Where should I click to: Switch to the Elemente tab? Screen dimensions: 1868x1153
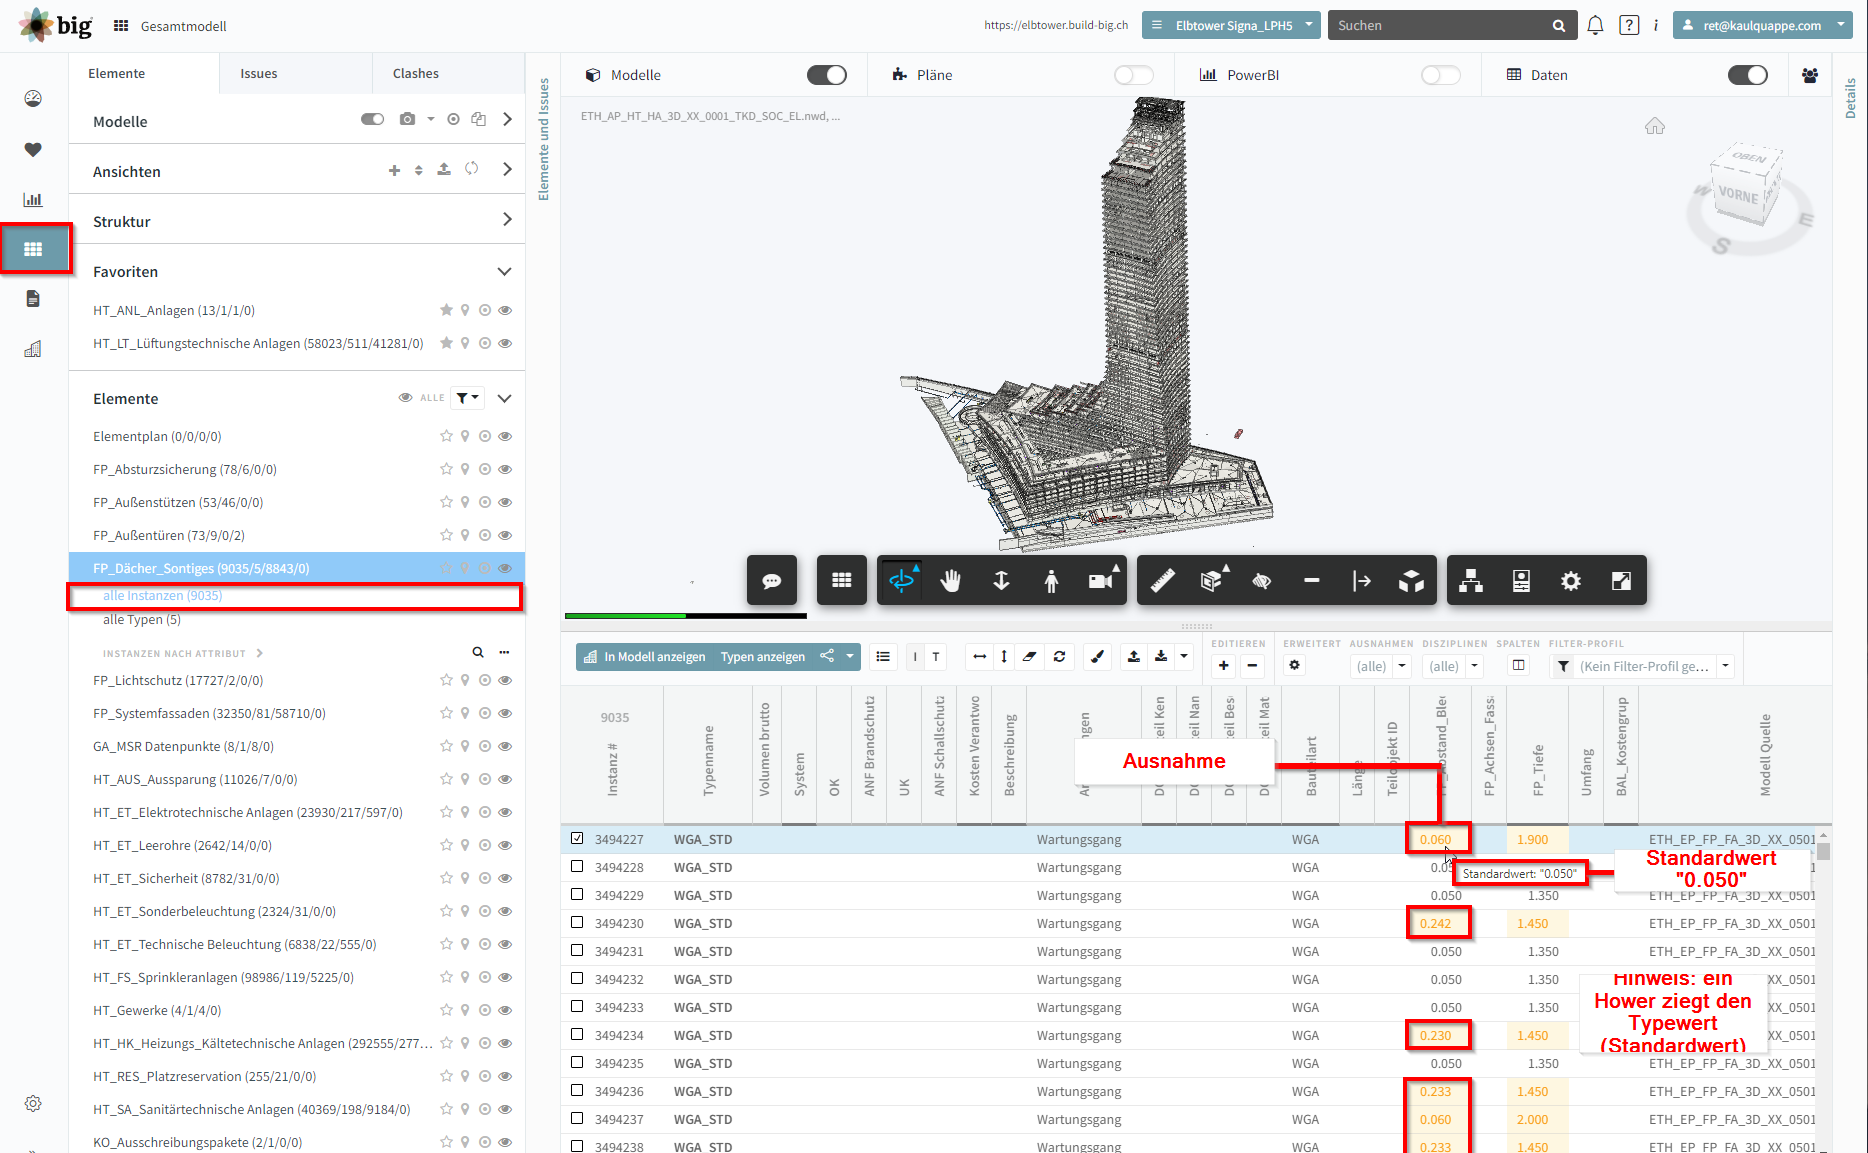pos(117,73)
